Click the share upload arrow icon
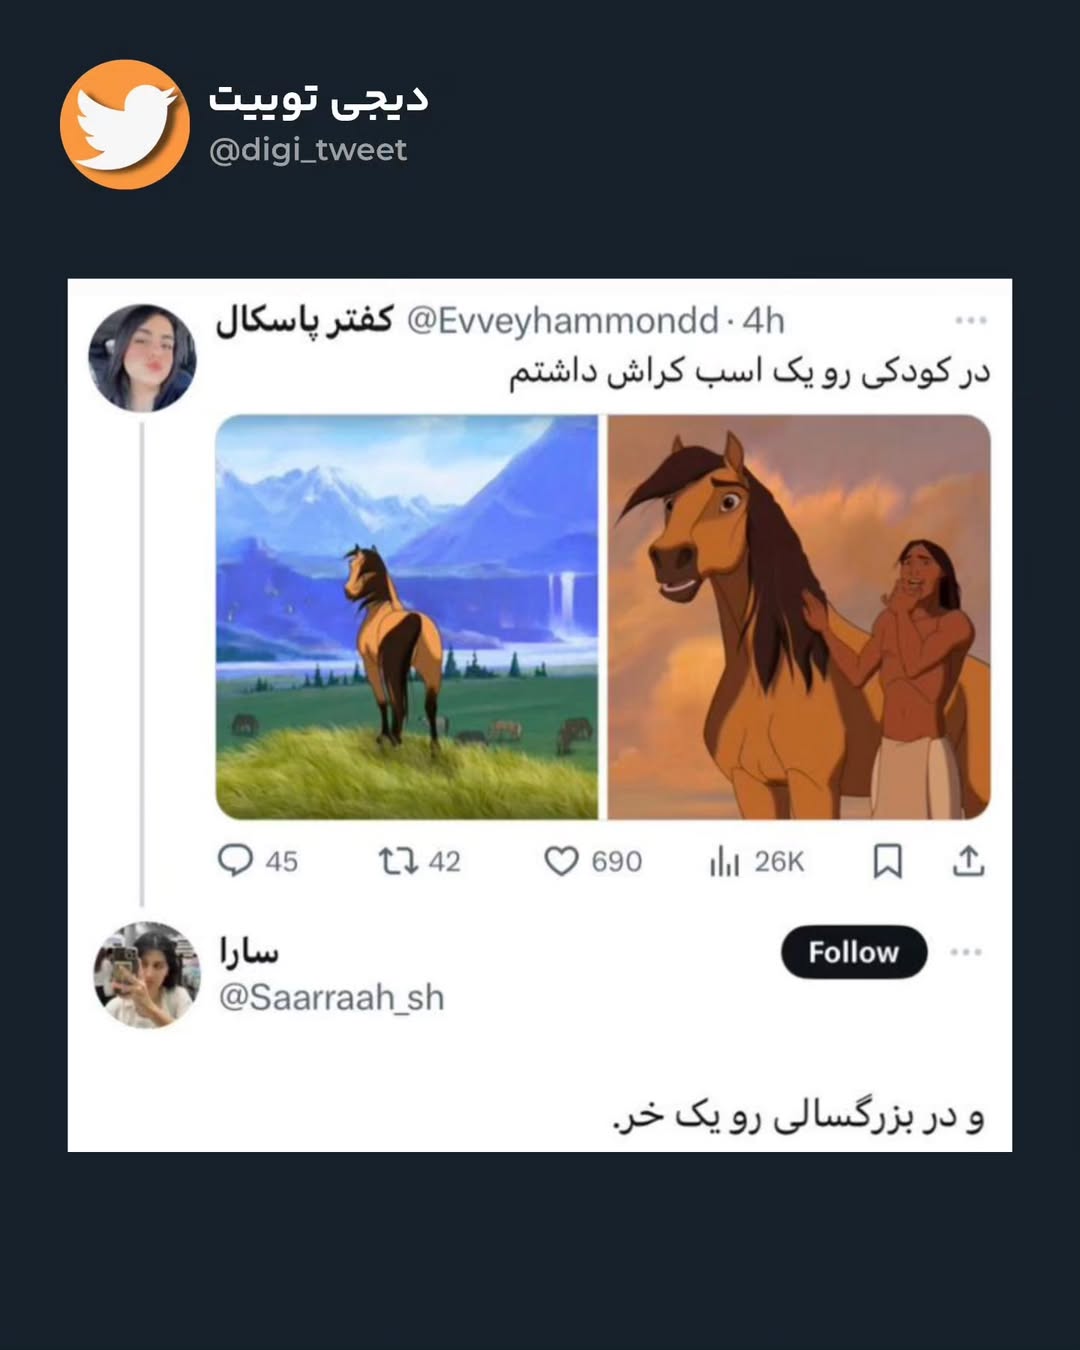The image size is (1080, 1350). [968, 860]
